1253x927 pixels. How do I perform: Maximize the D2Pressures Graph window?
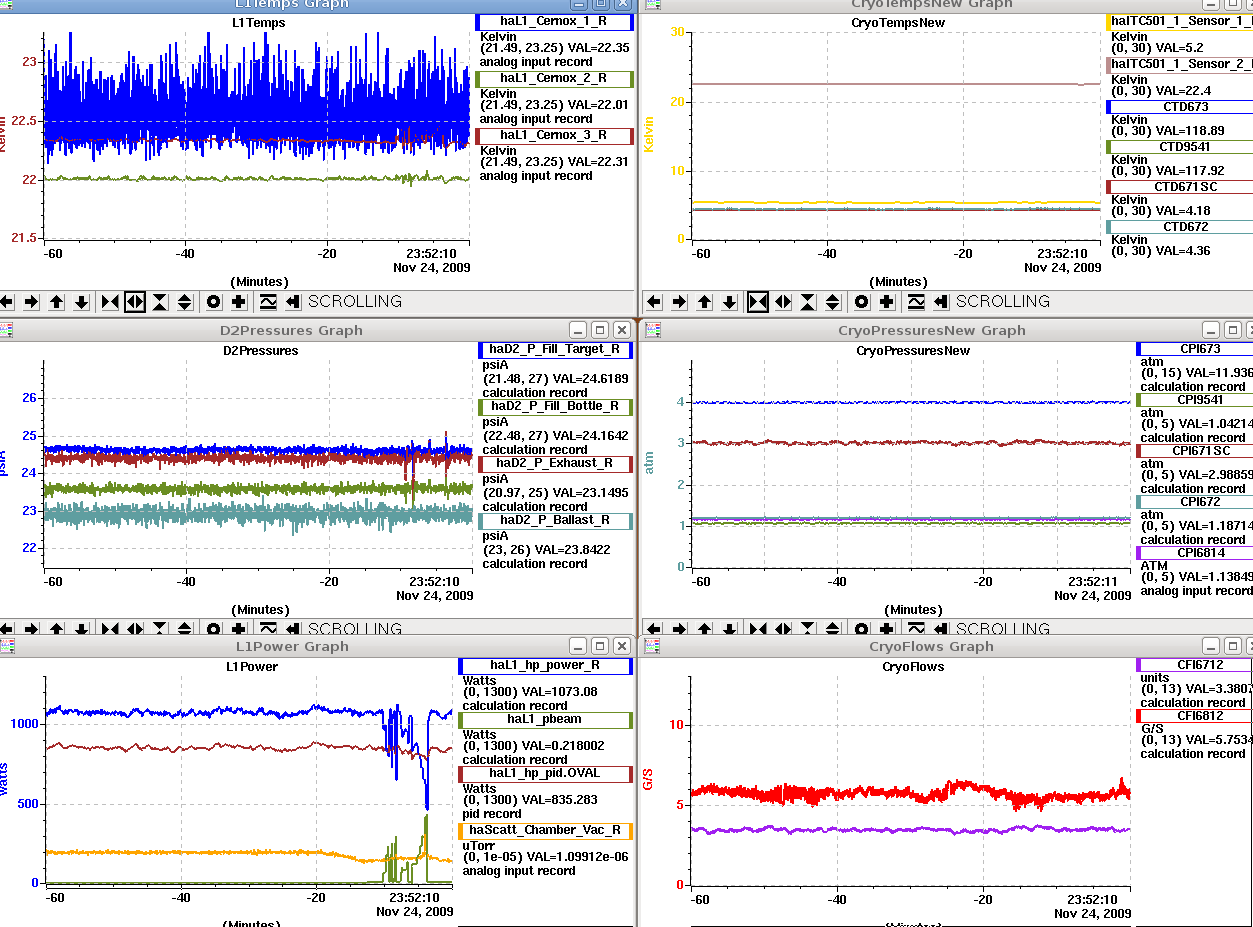click(600, 330)
